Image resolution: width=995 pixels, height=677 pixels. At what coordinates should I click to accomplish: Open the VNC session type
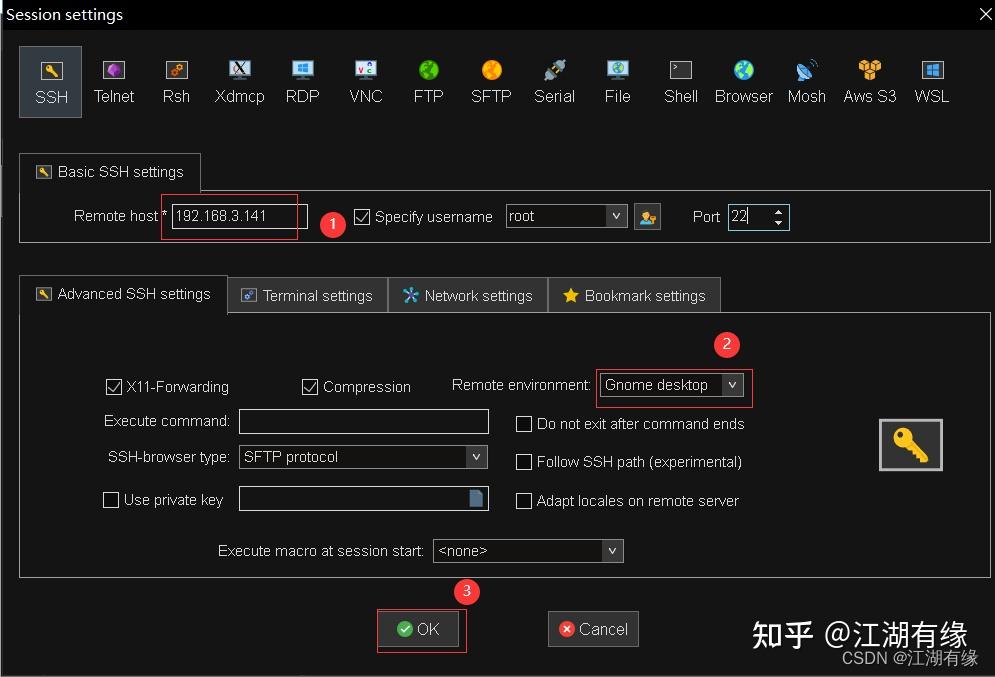pos(366,82)
